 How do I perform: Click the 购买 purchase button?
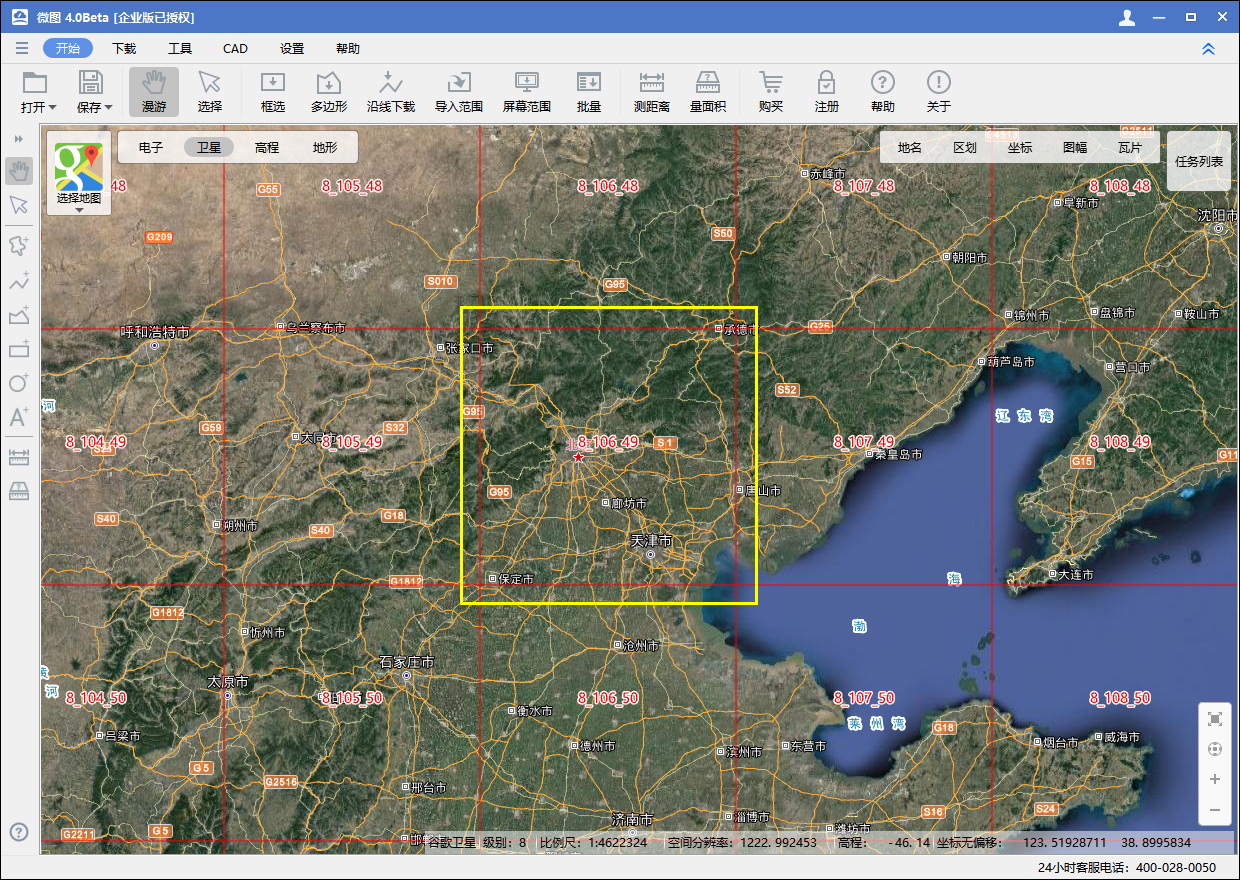pos(770,92)
